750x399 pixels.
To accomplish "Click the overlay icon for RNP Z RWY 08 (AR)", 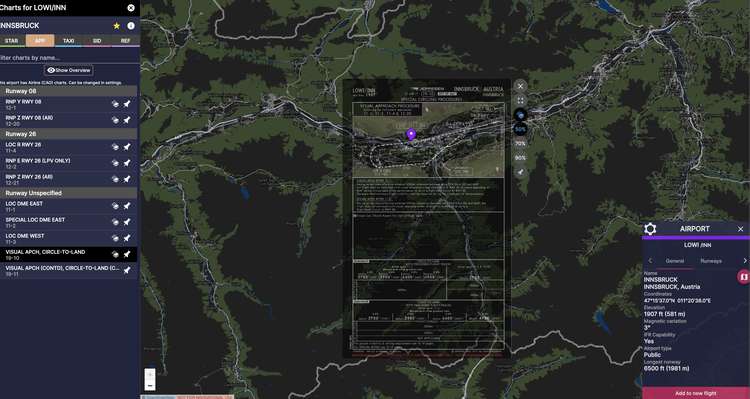I will pos(115,120).
